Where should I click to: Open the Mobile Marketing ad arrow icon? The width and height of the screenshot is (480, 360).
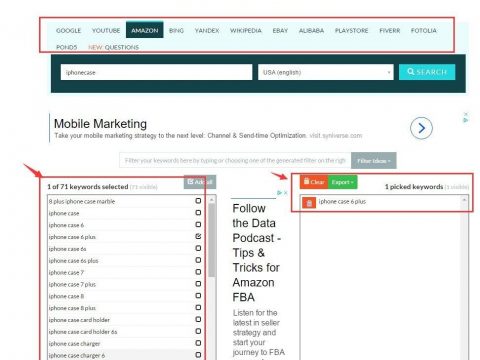pos(421,128)
